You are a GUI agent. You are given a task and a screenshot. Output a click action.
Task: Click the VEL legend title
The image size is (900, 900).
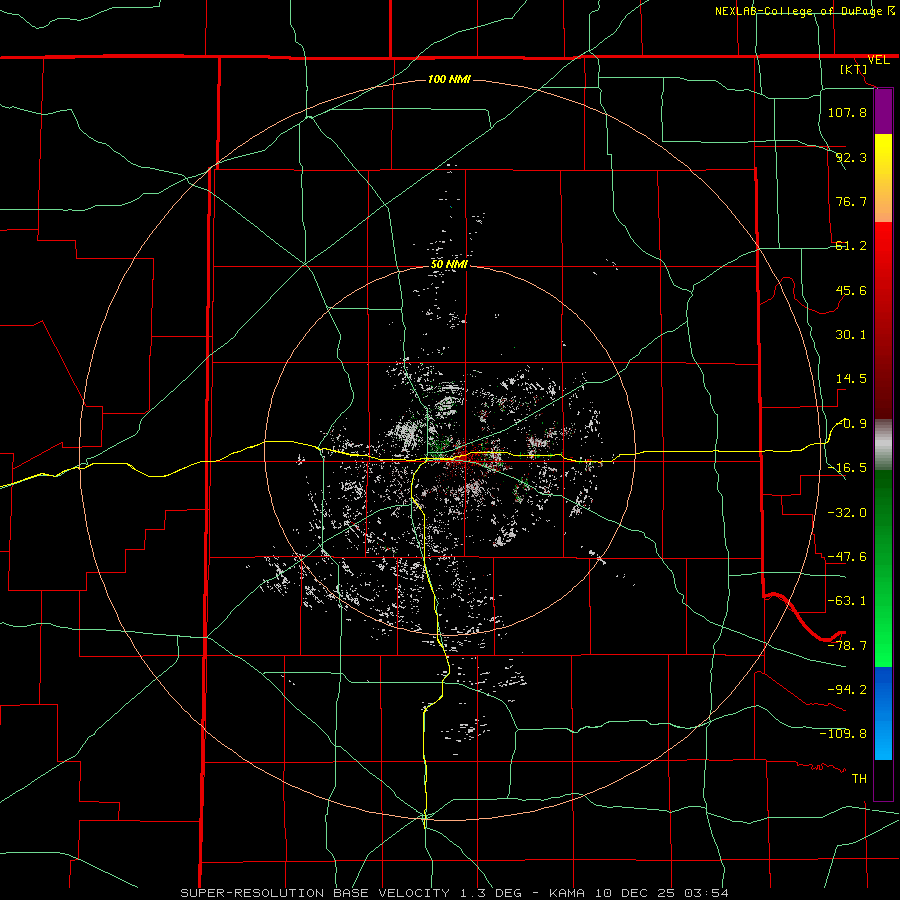pos(878,60)
